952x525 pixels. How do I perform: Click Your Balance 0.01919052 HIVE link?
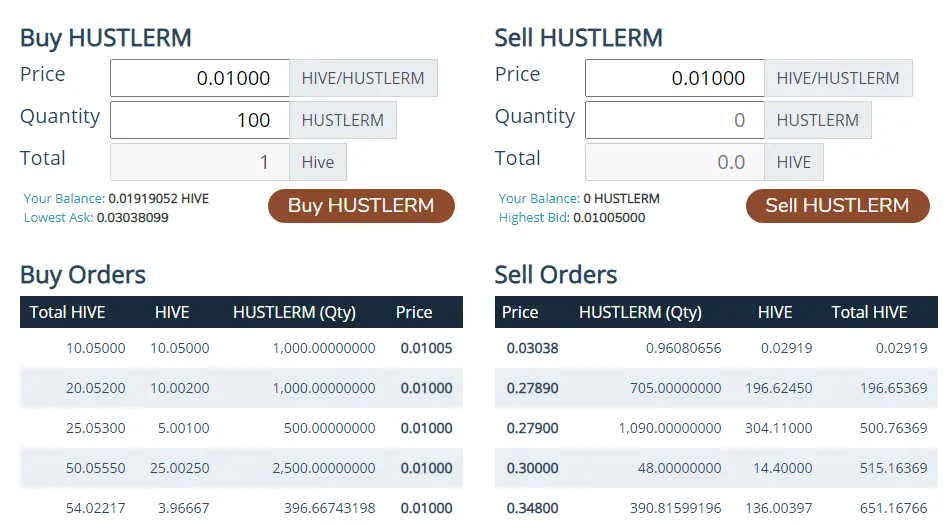116,198
